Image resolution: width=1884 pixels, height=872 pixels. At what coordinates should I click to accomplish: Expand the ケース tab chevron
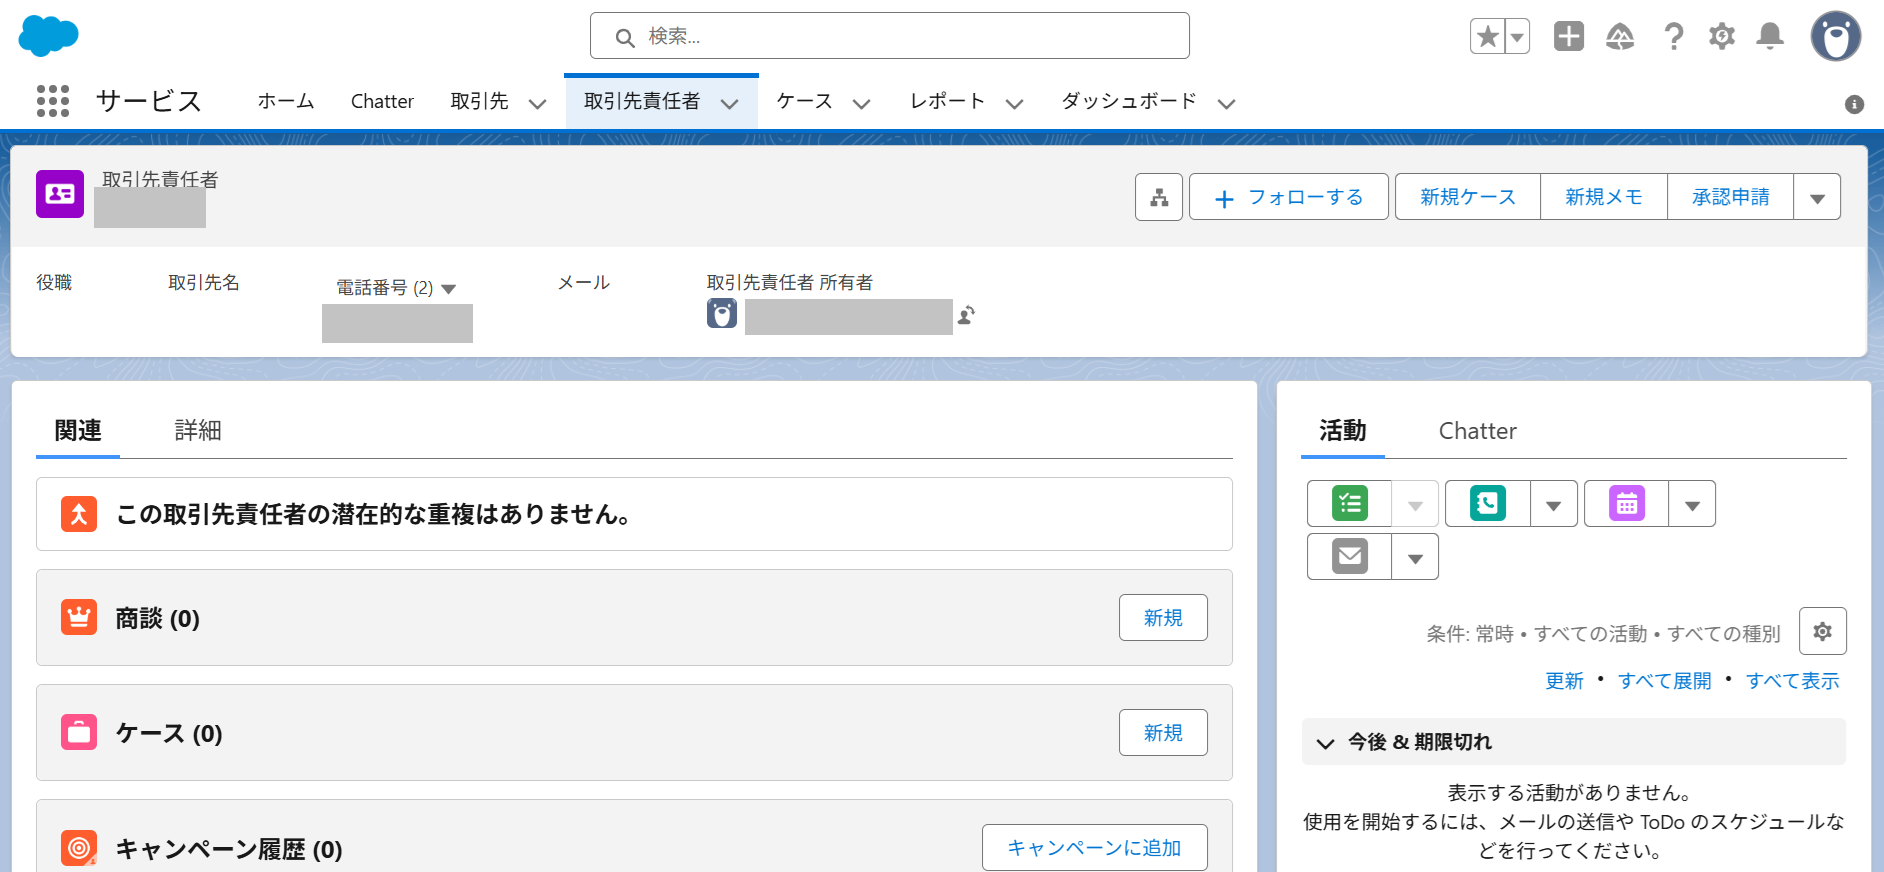pos(861,103)
